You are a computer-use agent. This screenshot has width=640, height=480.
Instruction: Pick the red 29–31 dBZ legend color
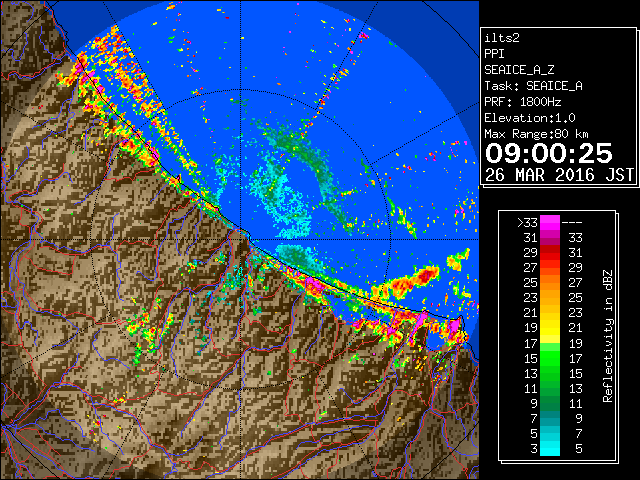click(550, 253)
